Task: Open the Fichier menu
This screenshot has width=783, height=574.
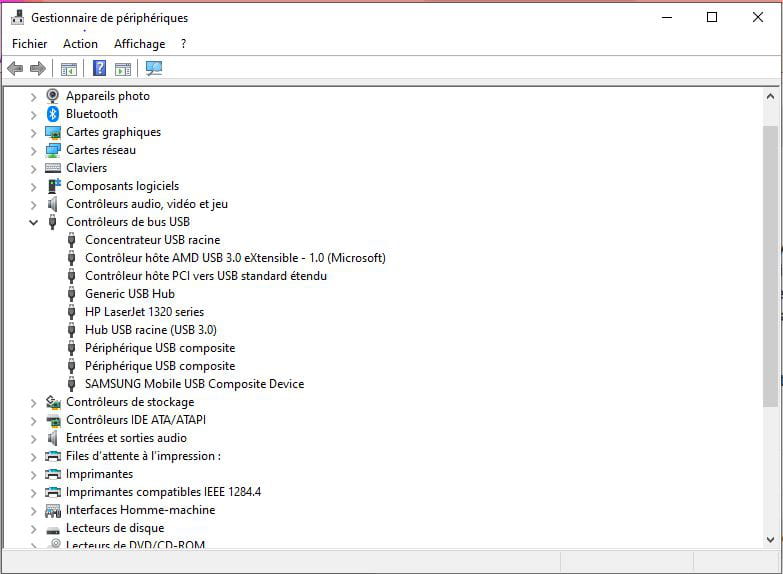Action: (29, 44)
